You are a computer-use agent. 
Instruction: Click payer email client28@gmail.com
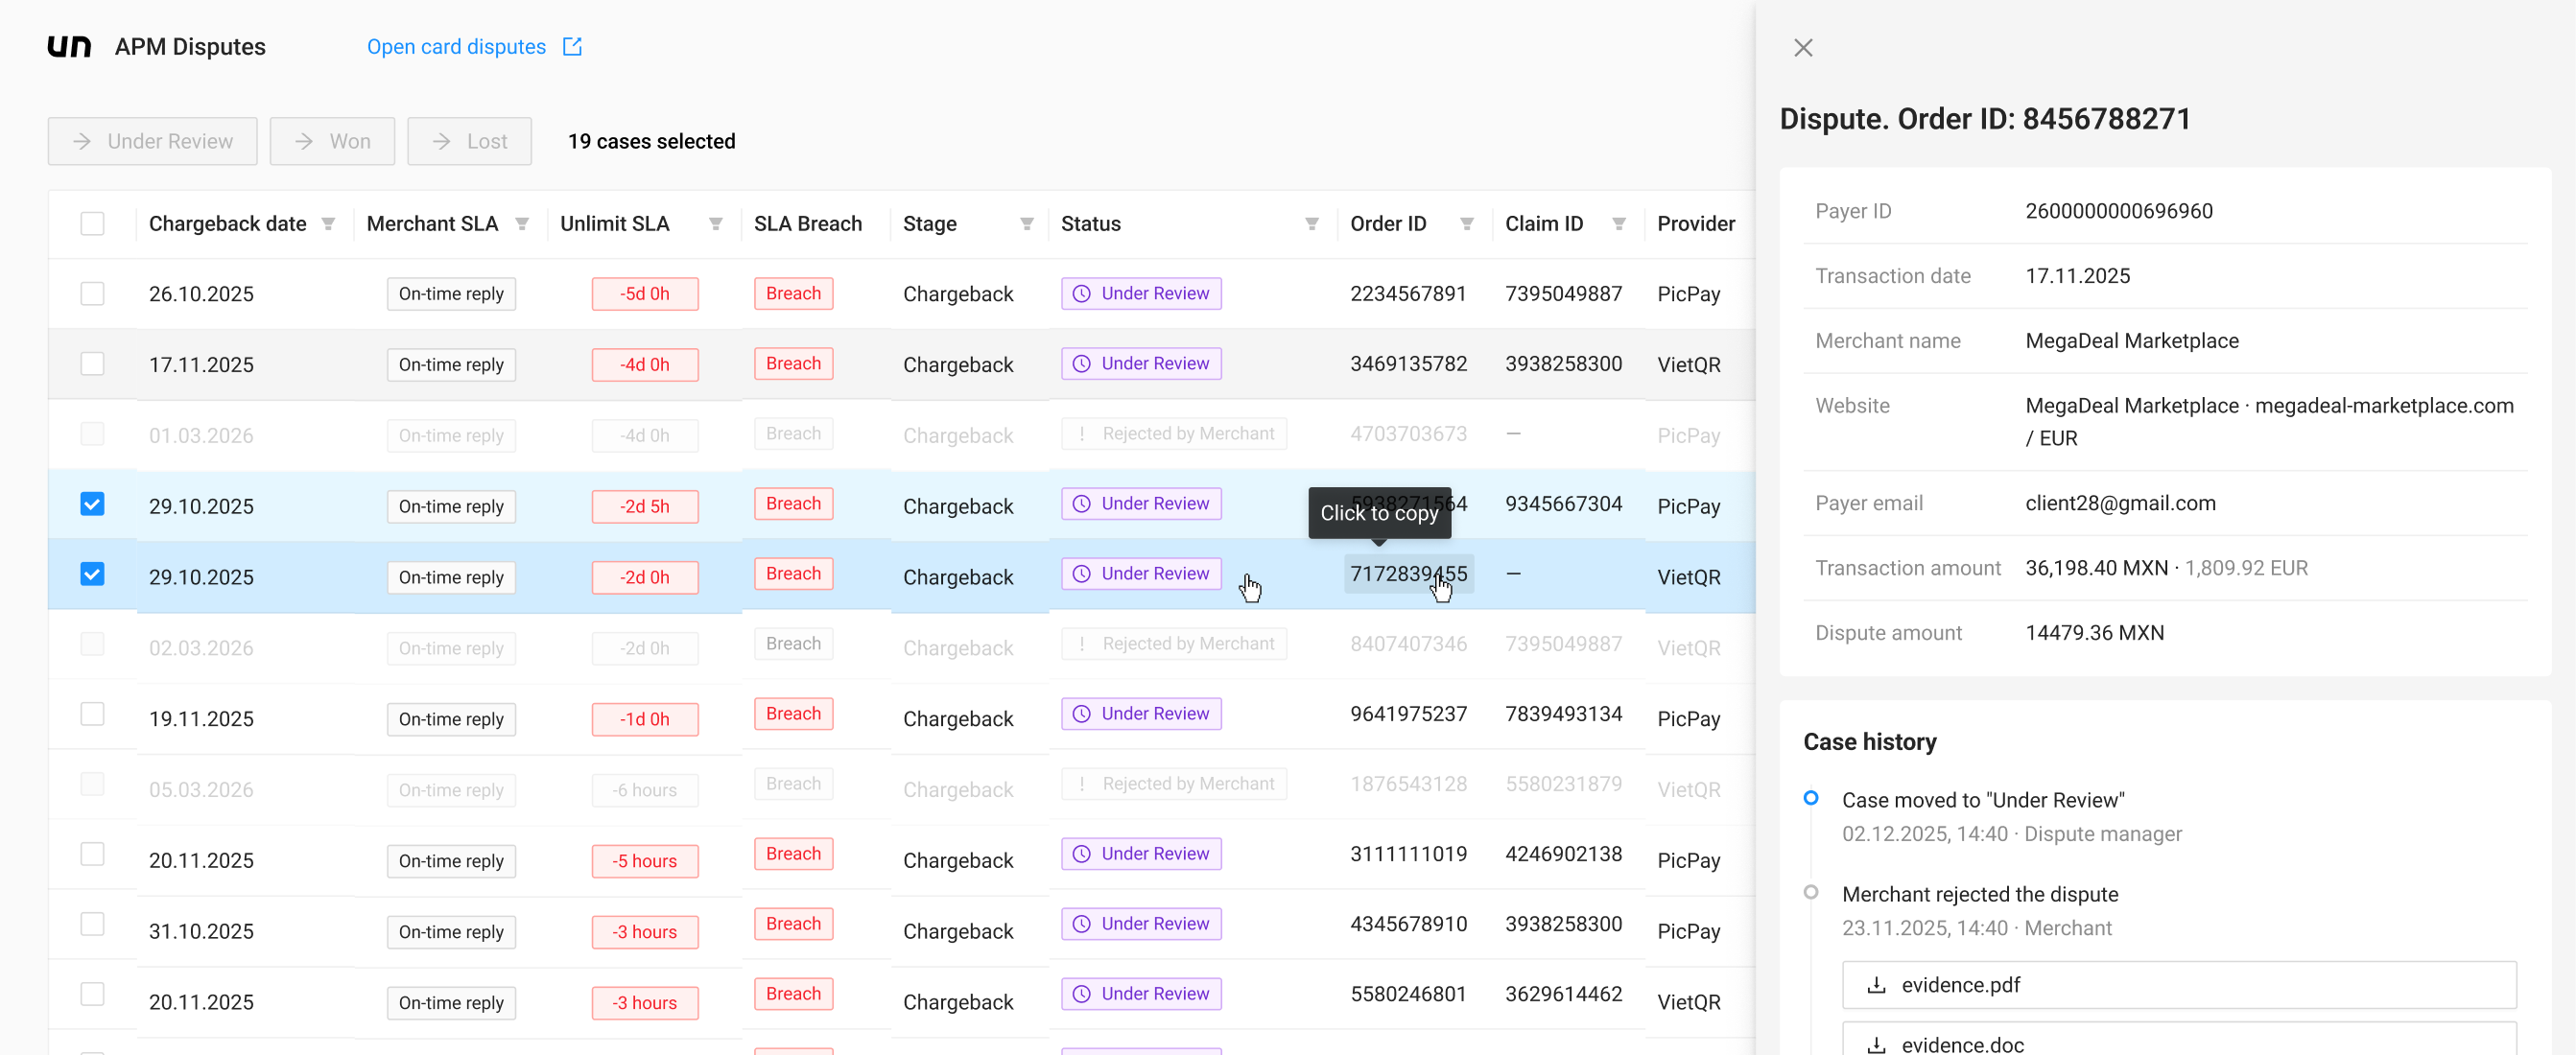pyautogui.click(x=2120, y=503)
